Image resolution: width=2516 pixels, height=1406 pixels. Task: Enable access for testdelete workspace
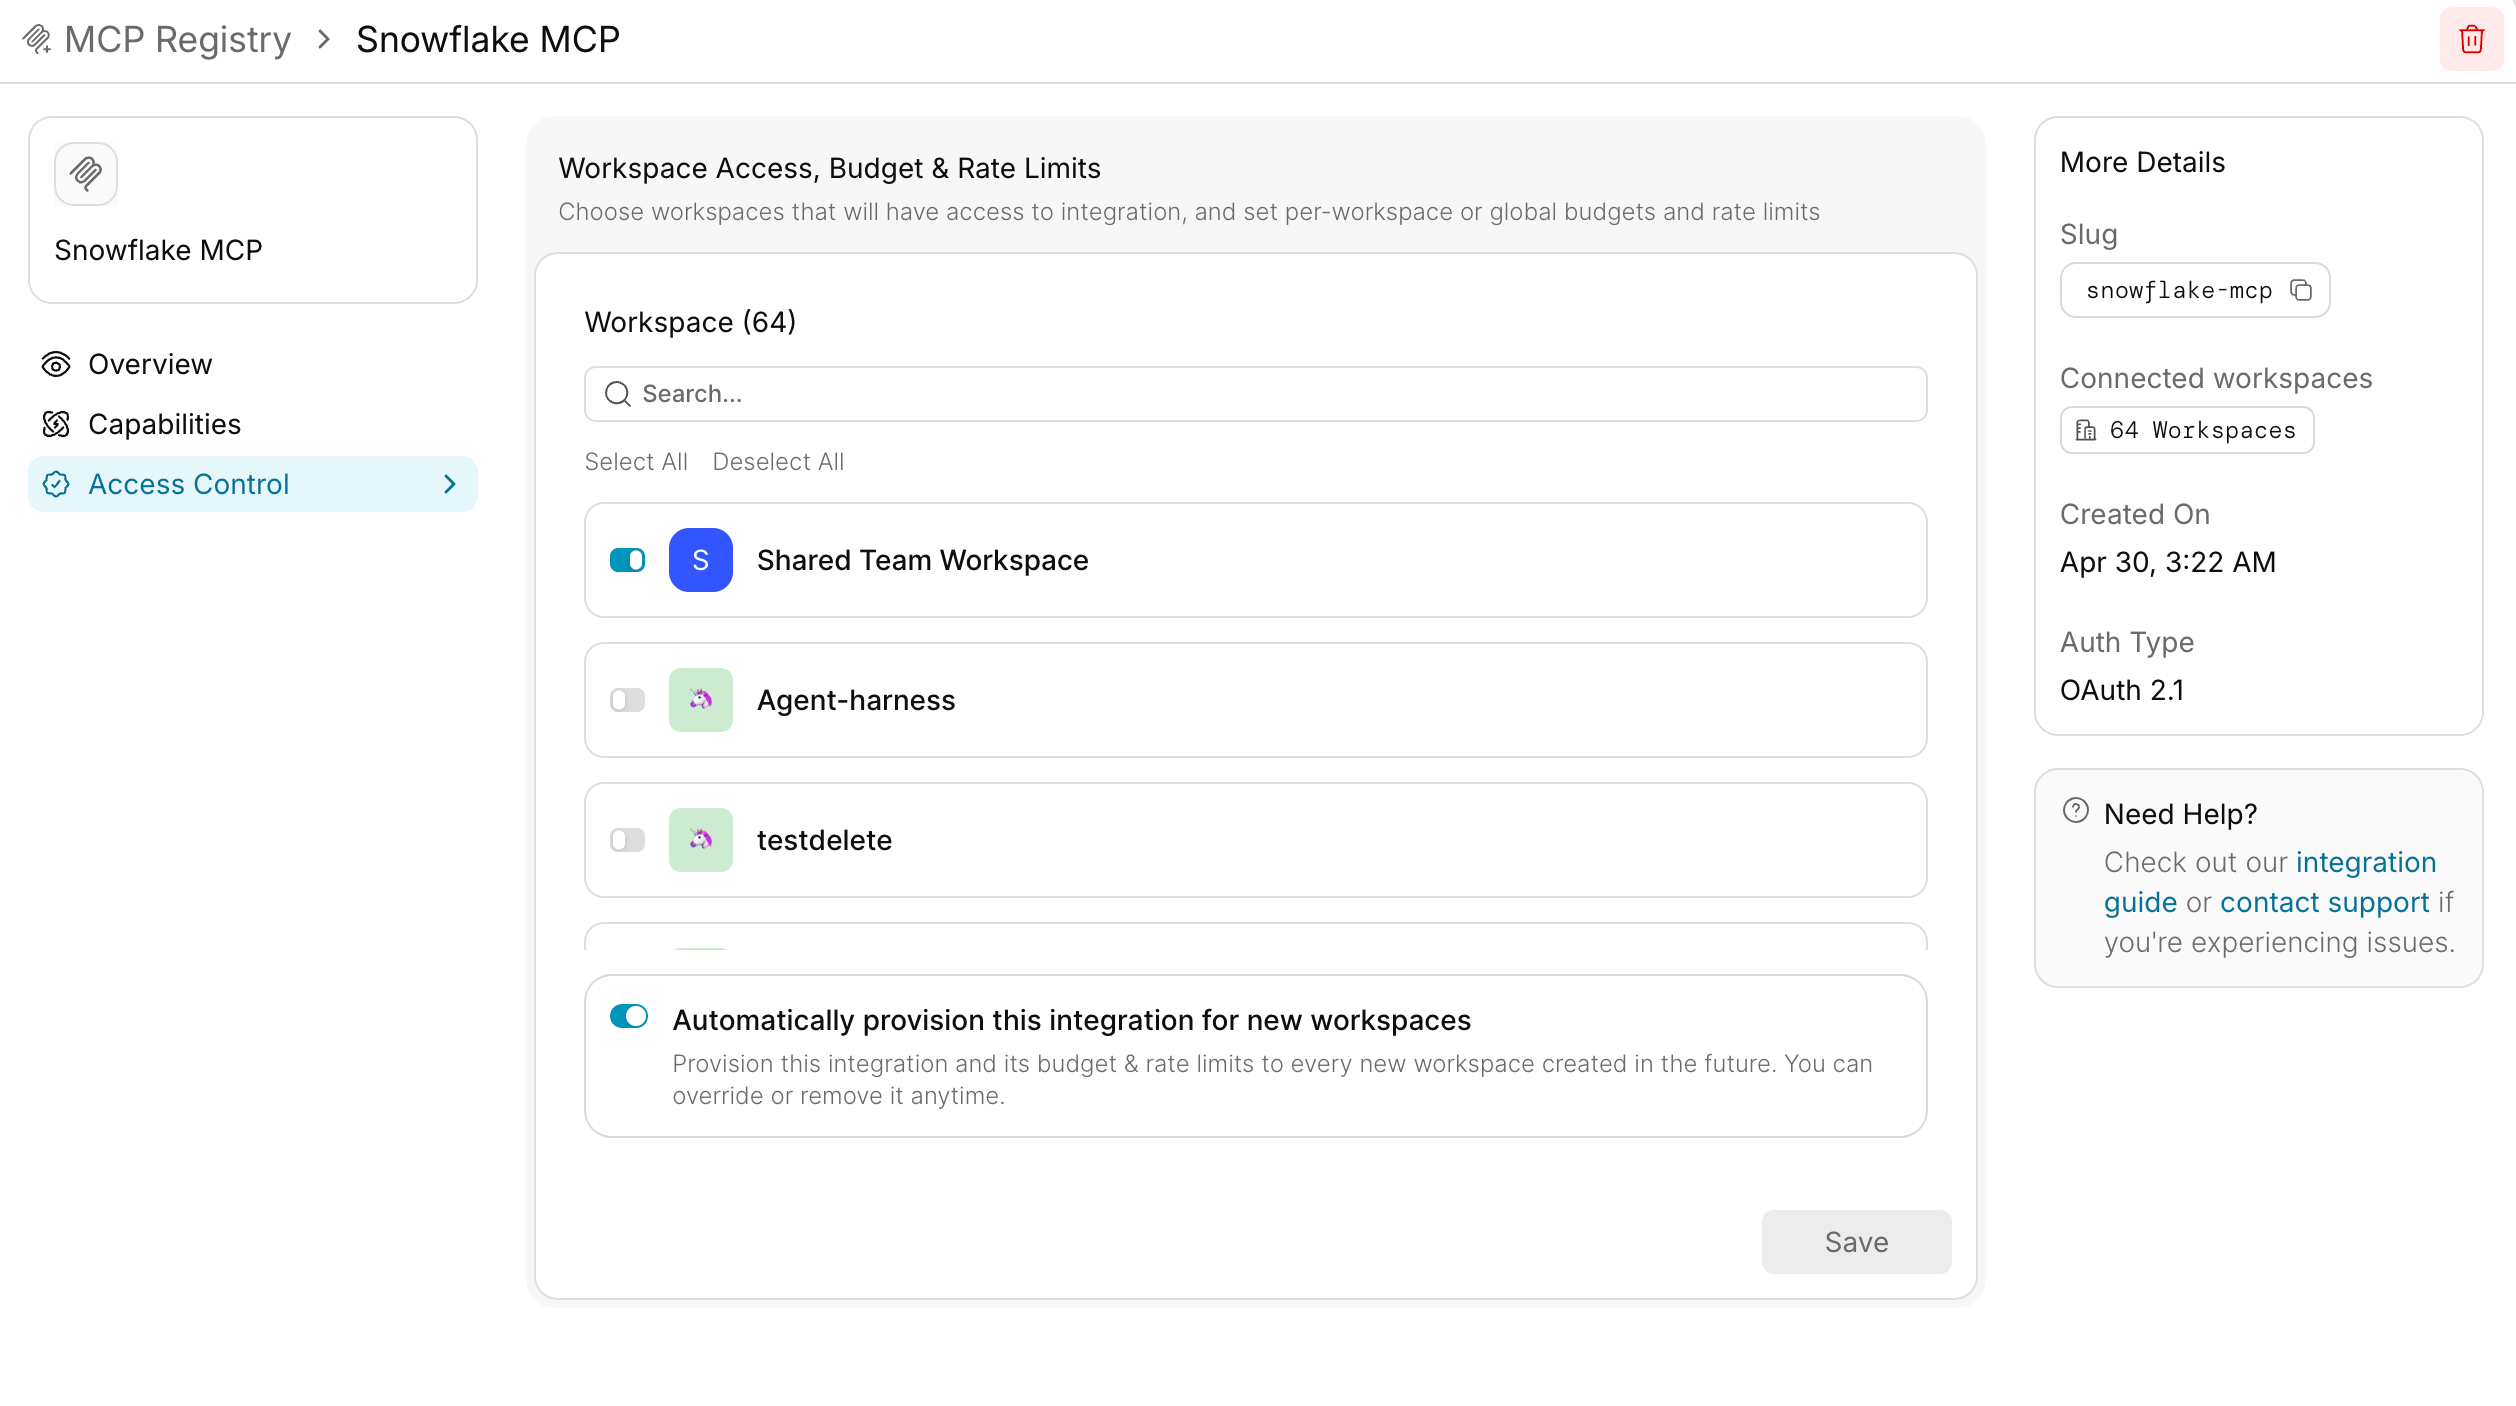(x=628, y=840)
